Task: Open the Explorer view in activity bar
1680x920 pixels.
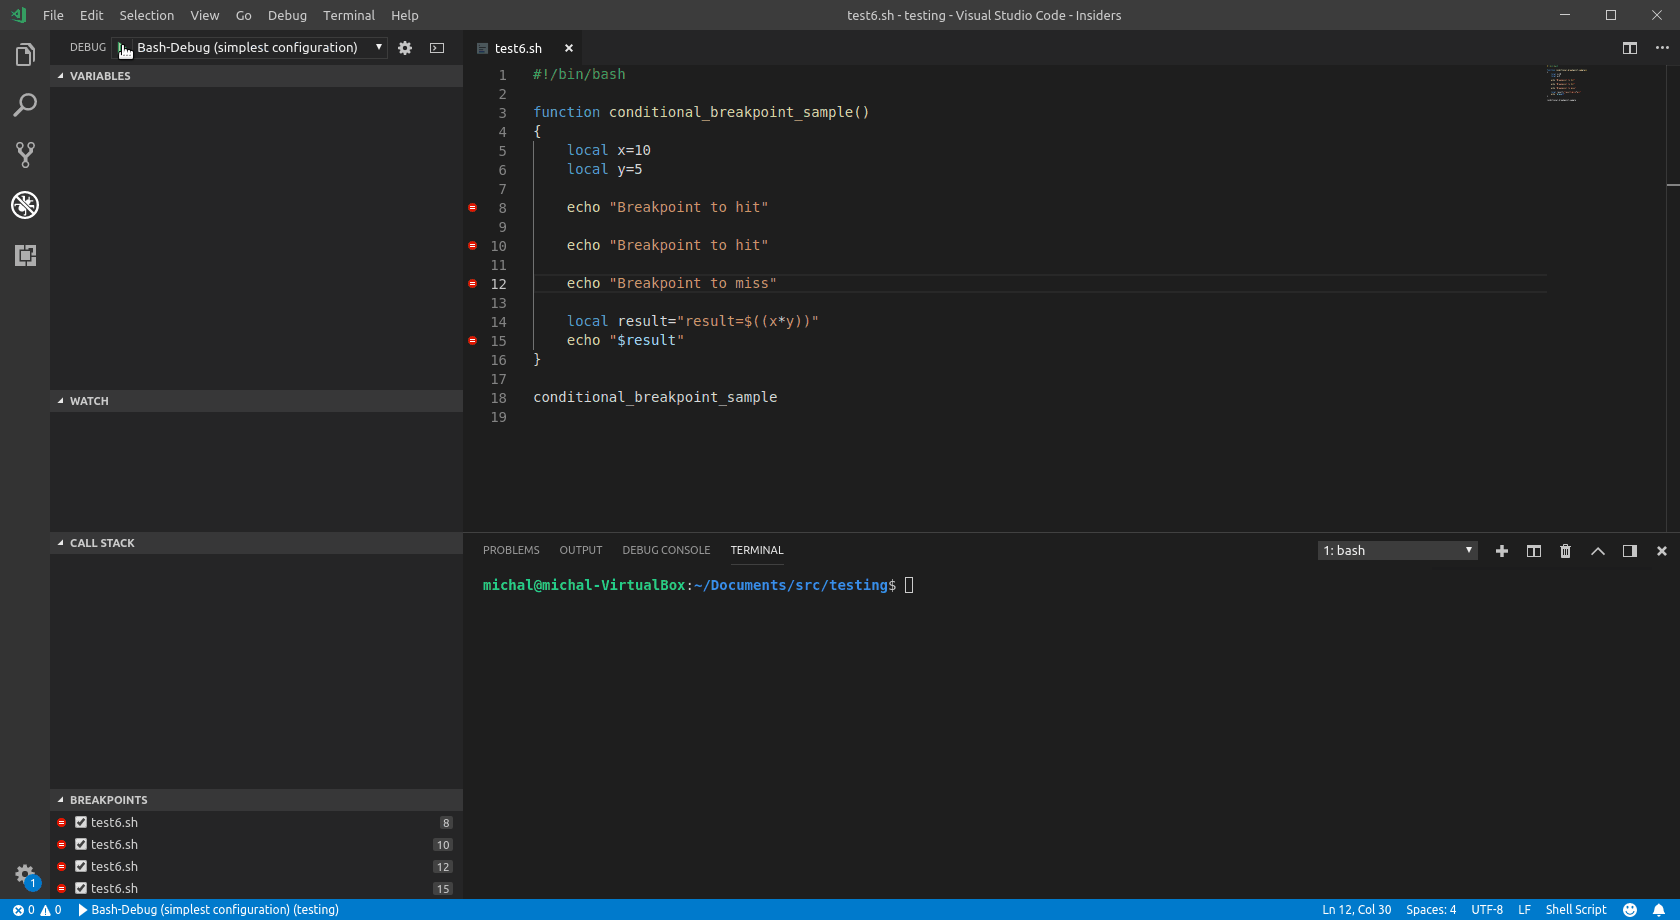Action: tap(25, 55)
